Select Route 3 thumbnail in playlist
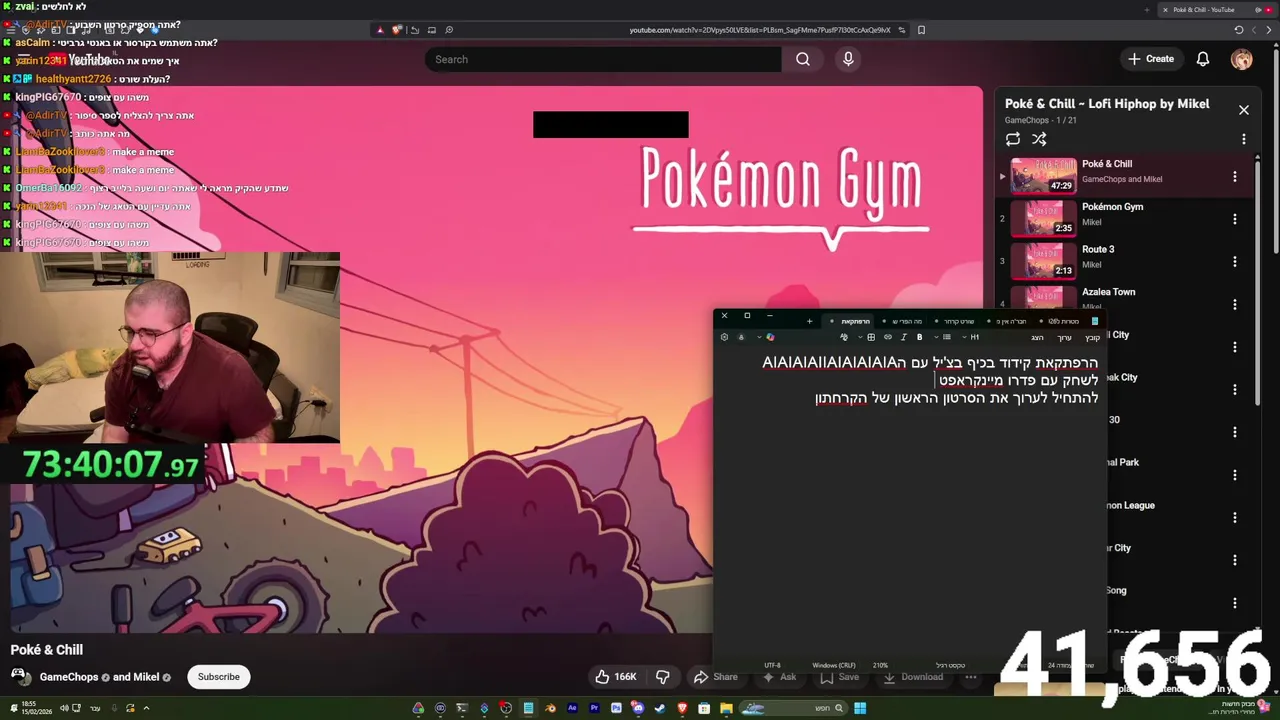Screen dimensions: 1280x720 (1043, 261)
